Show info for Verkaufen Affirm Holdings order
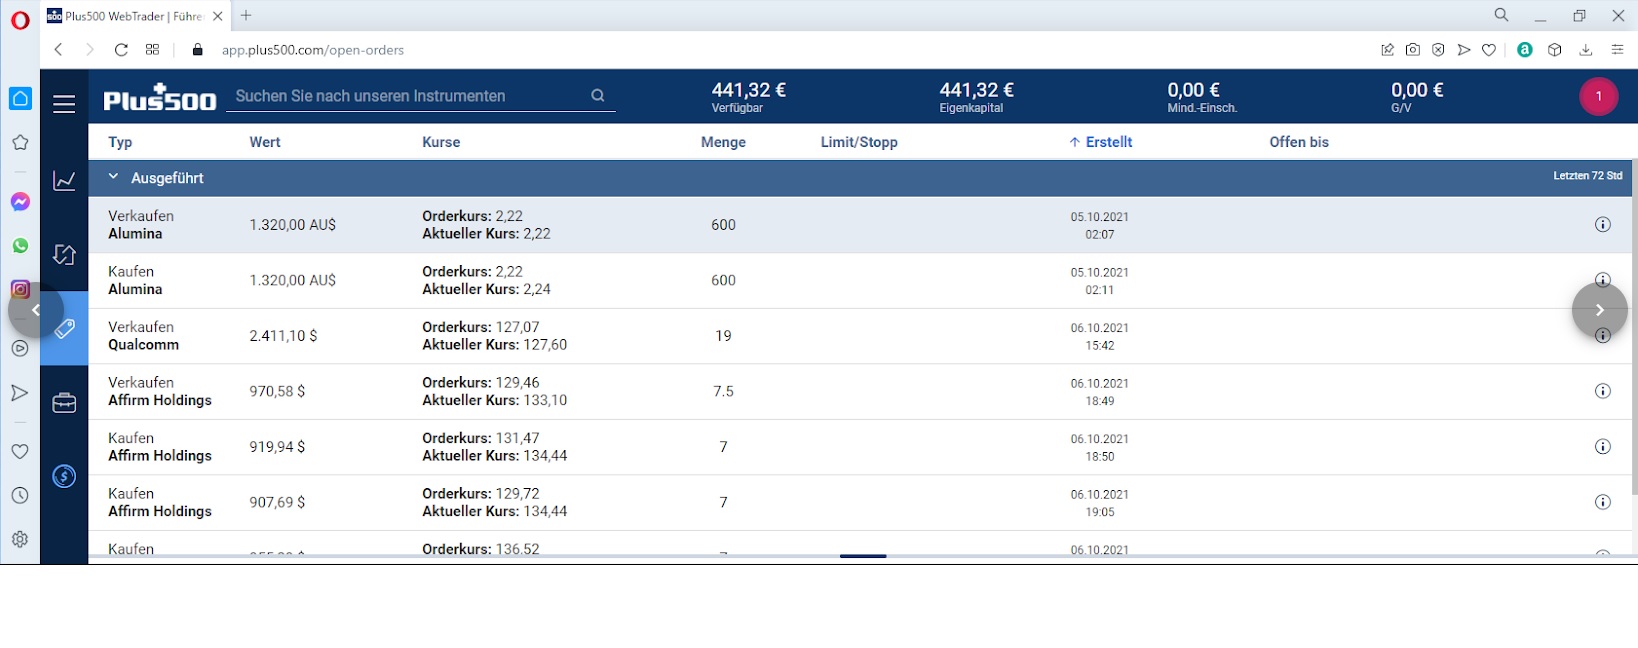Viewport: 1638px width, 648px height. click(1602, 391)
